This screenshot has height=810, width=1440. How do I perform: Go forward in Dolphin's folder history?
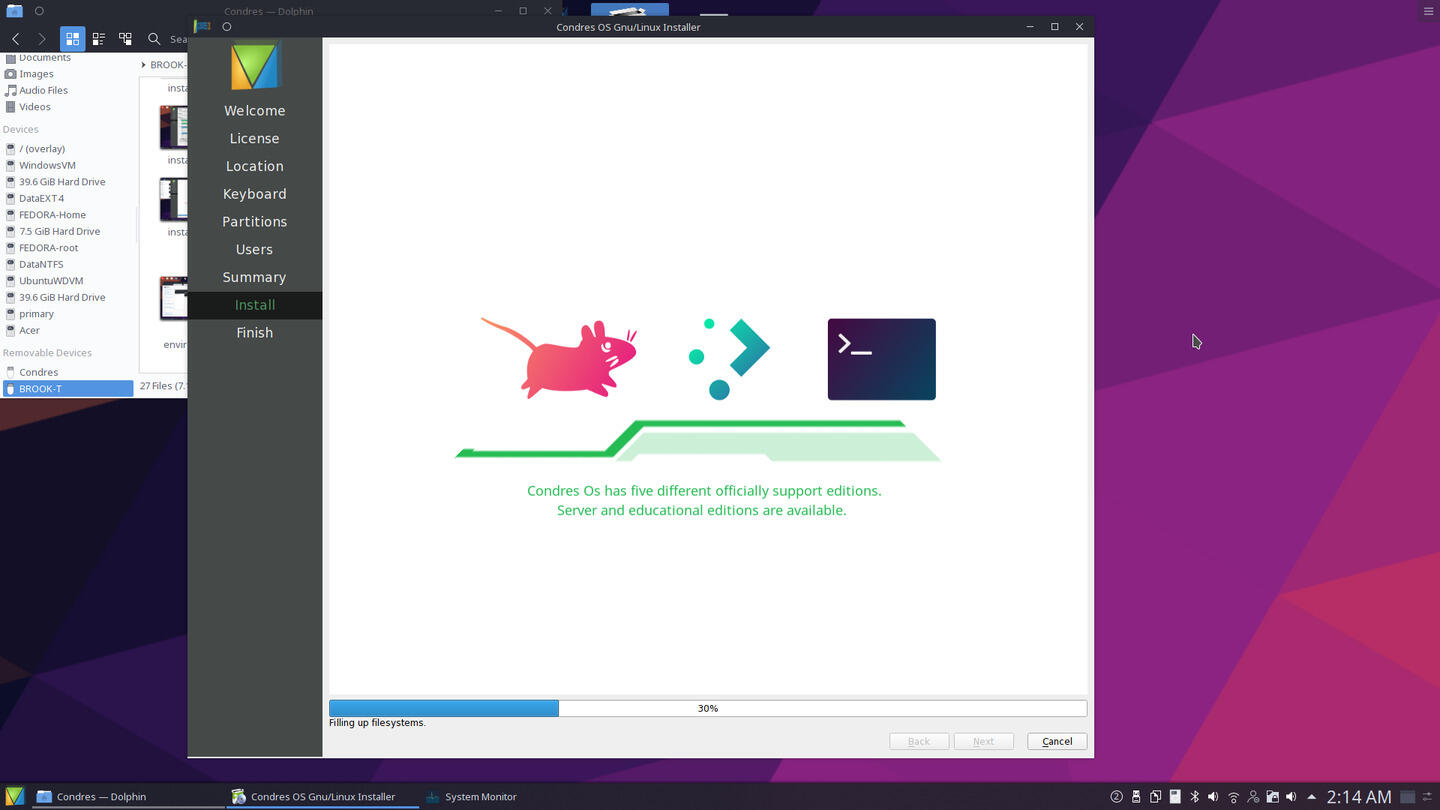(42, 39)
